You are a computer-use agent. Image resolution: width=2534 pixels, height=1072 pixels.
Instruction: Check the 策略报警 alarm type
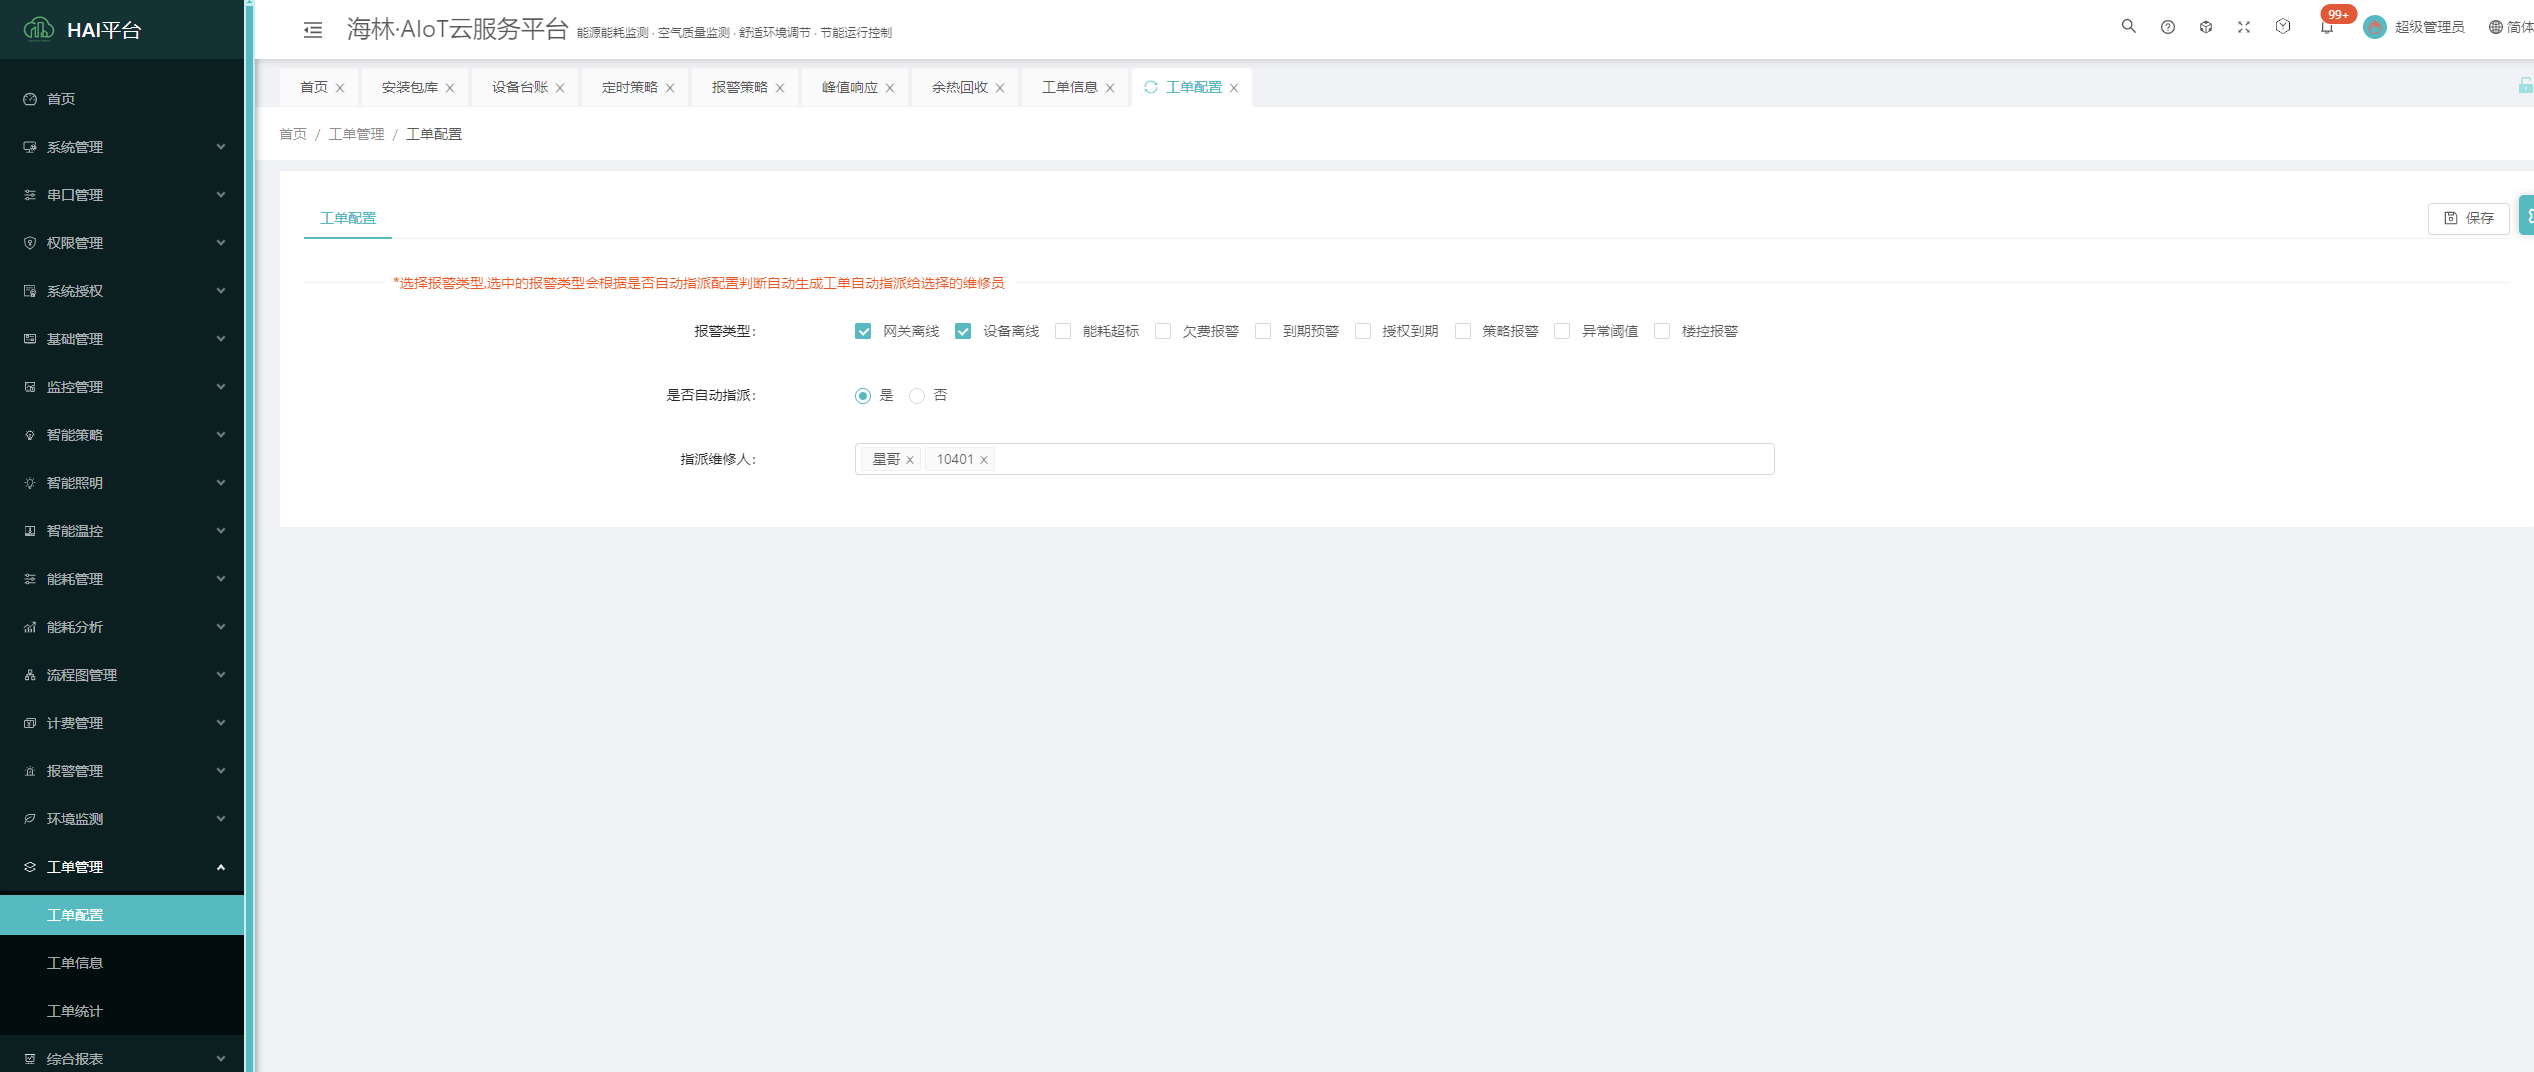pos(1463,331)
